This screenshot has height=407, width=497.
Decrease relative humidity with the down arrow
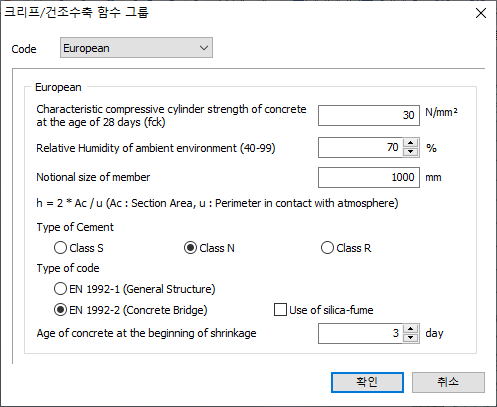click(x=411, y=152)
